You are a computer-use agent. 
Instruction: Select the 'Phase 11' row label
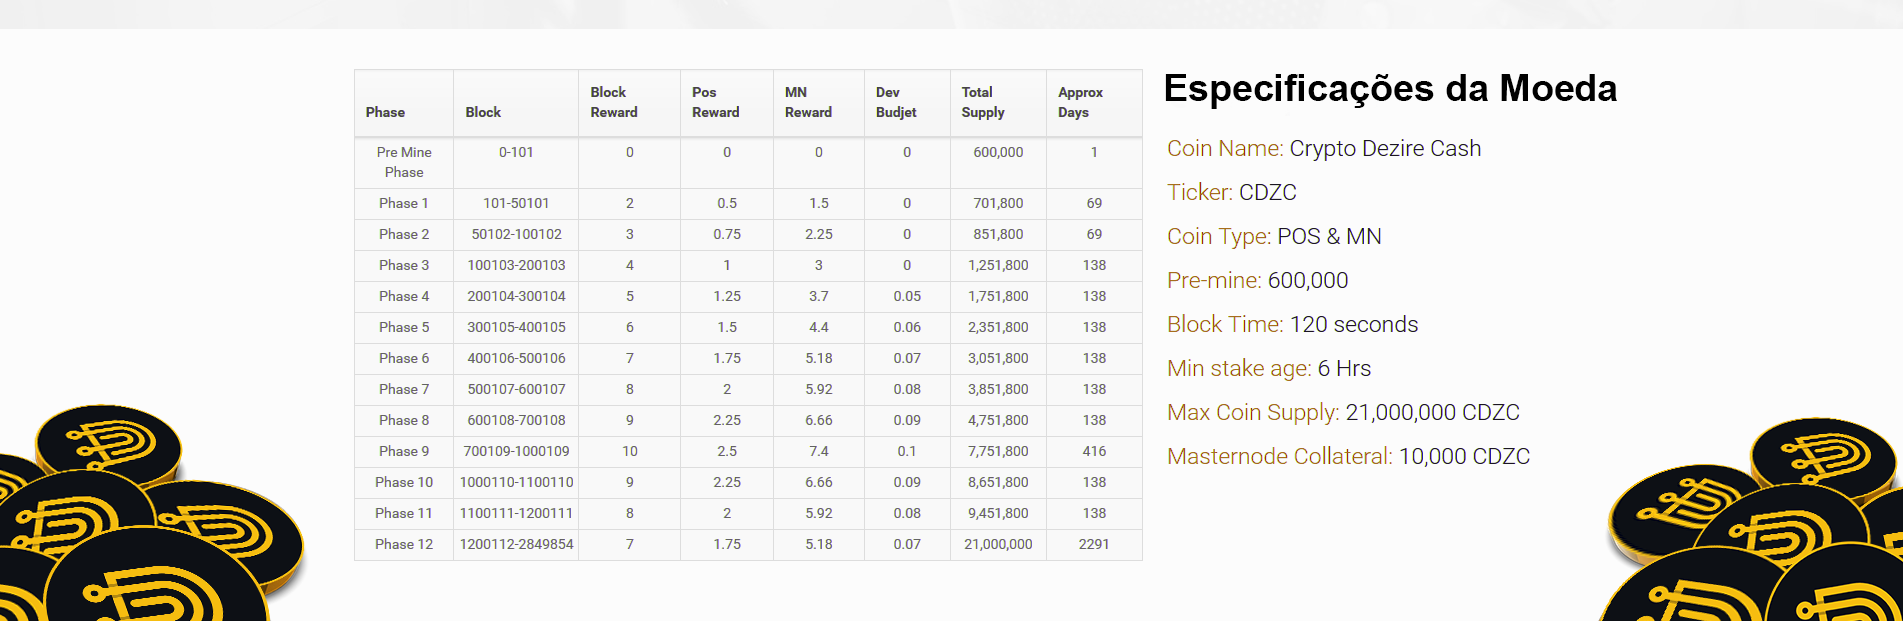pos(404,513)
